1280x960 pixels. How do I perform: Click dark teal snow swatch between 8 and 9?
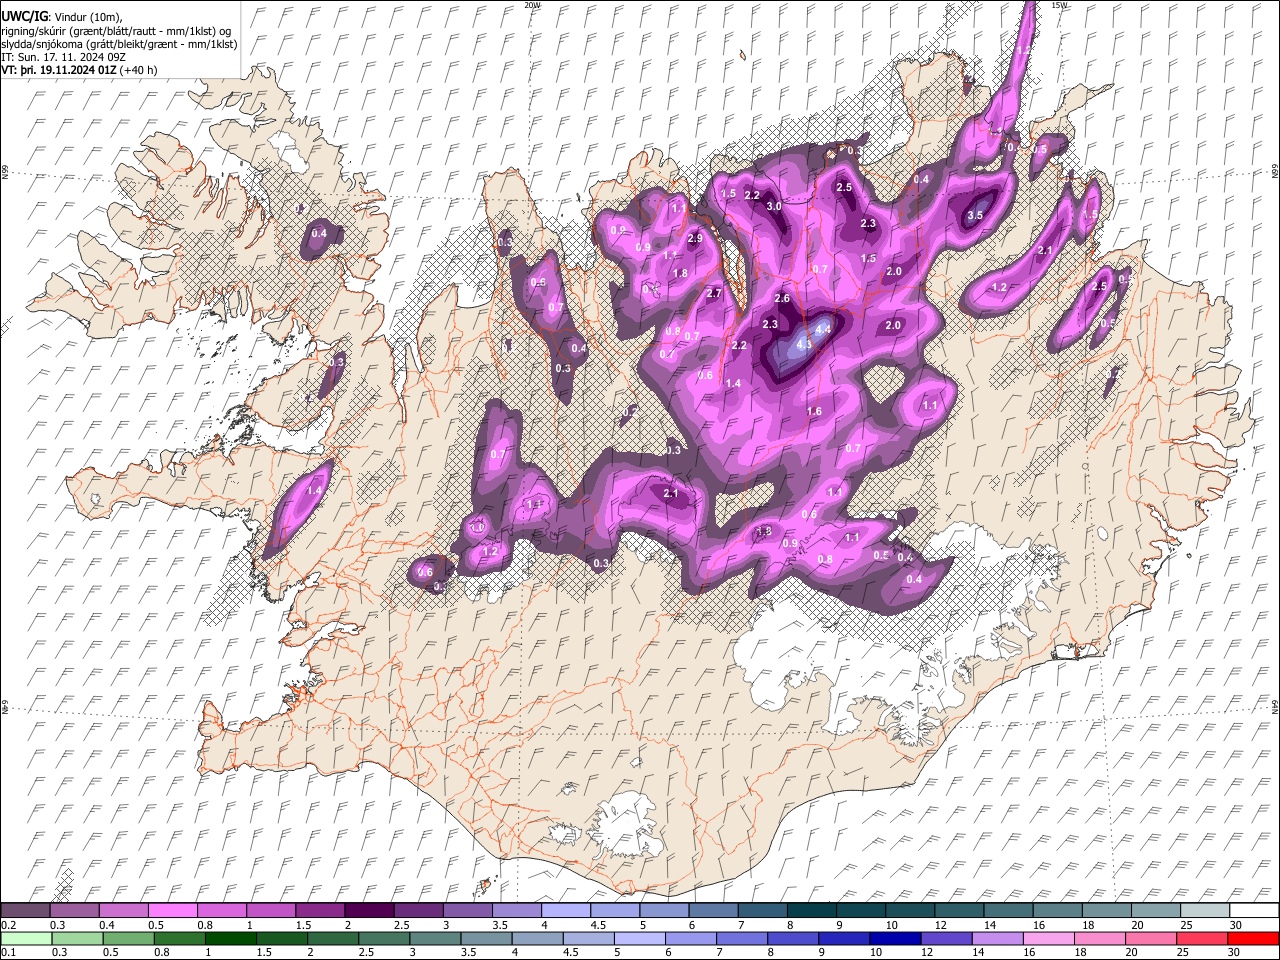click(x=812, y=911)
